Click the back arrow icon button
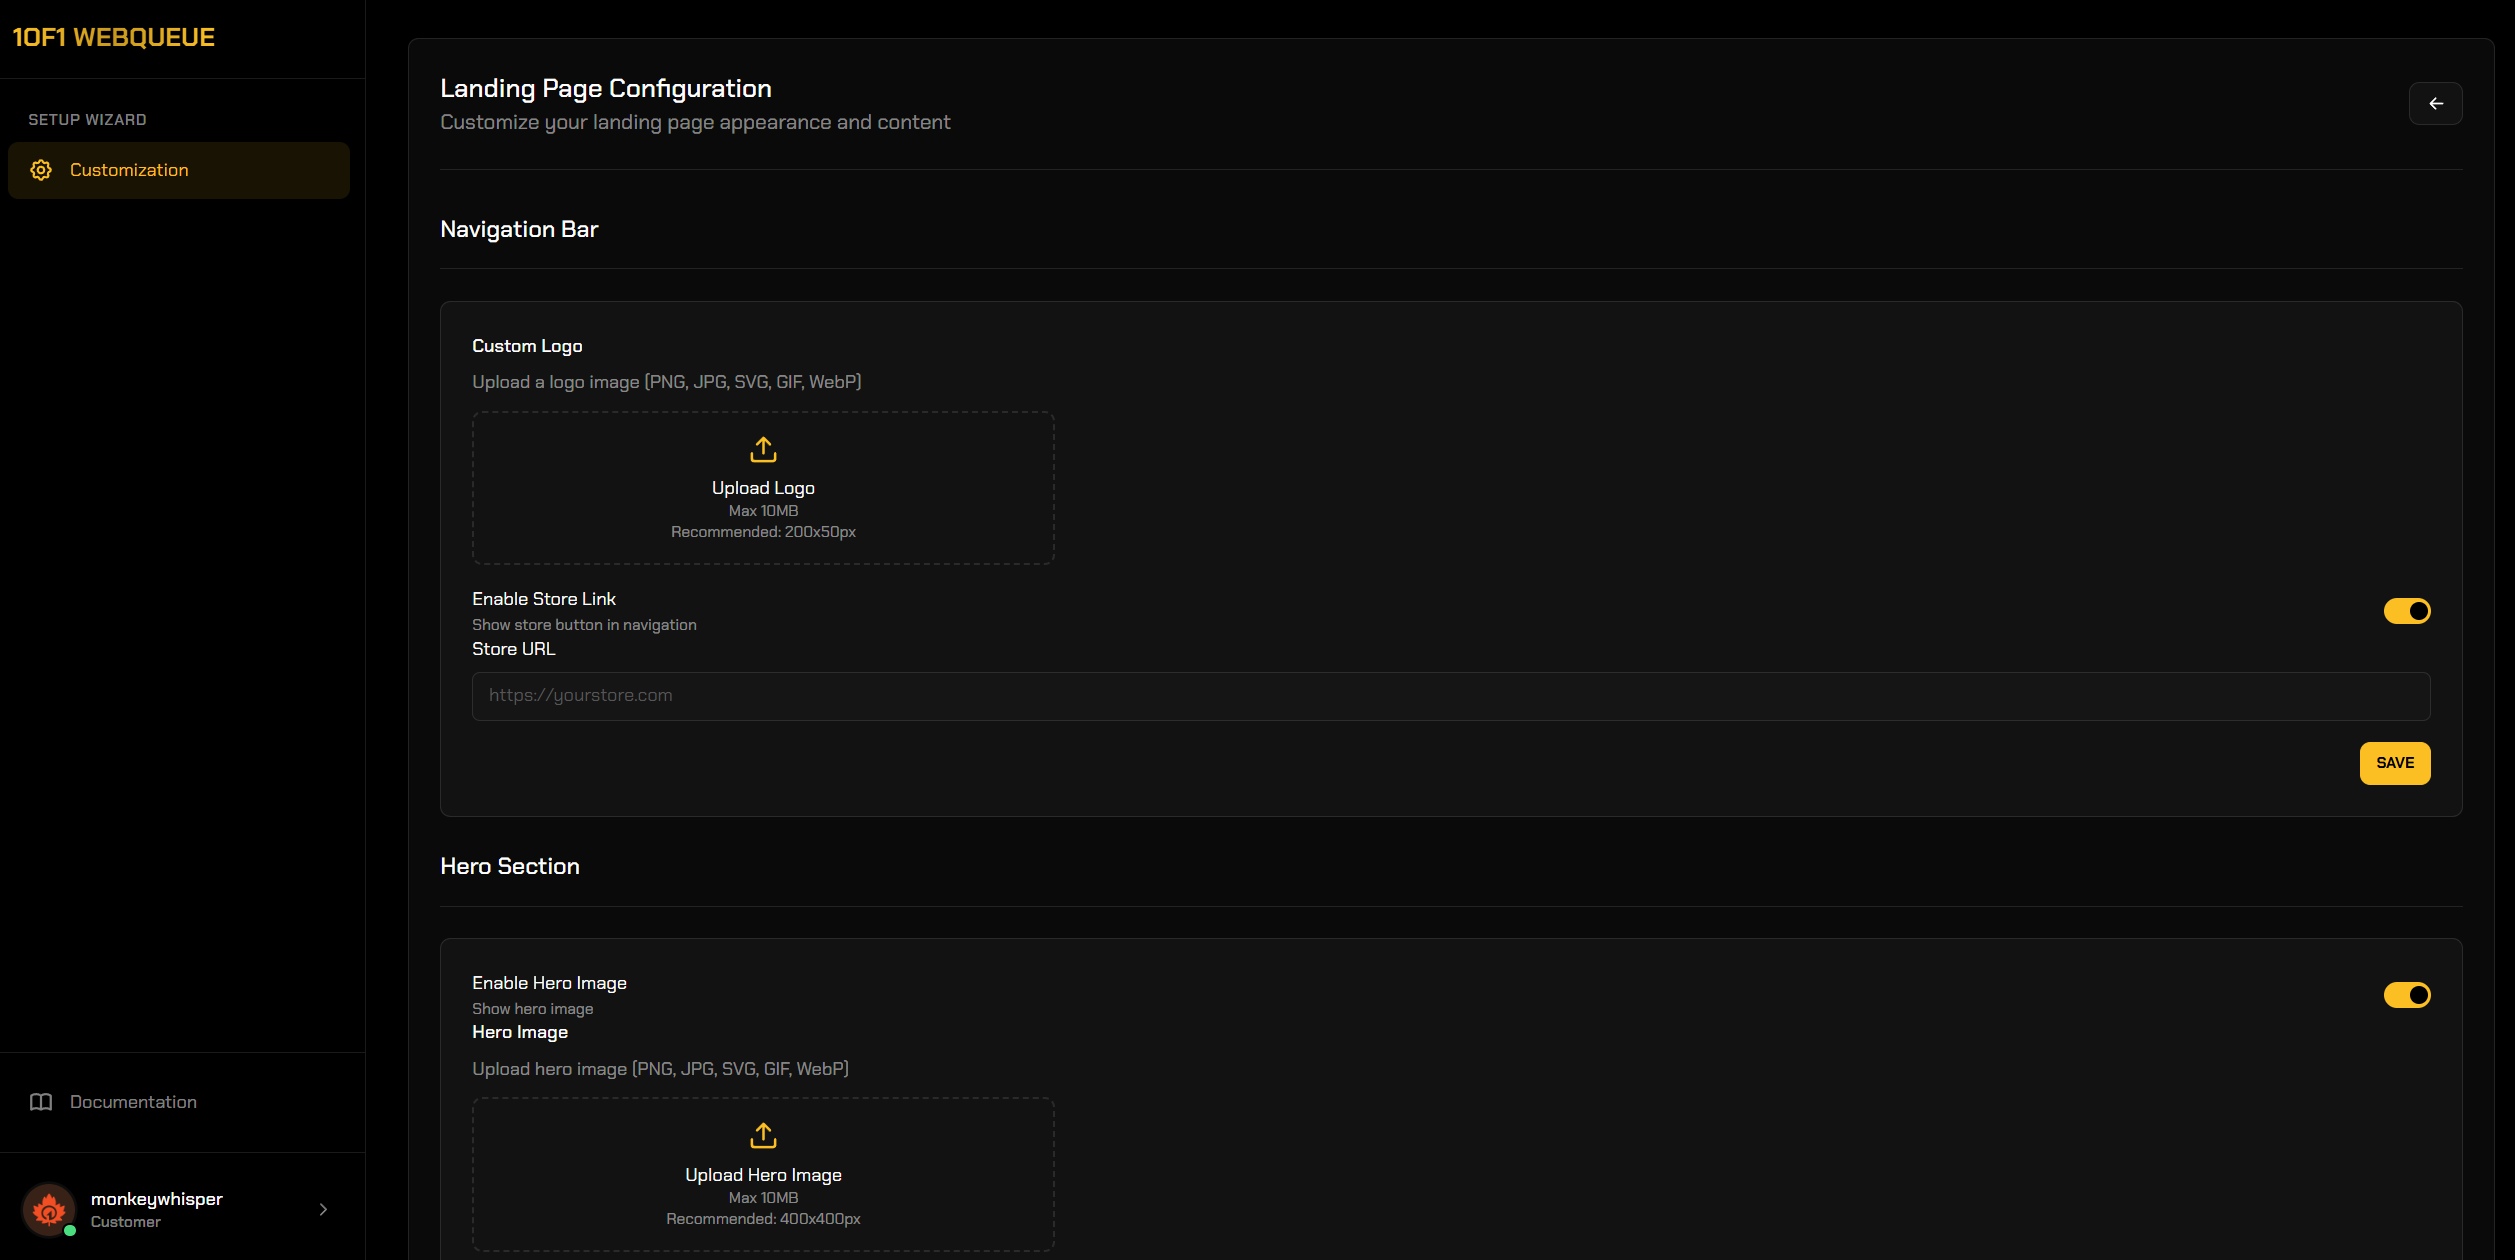The height and width of the screenshot is (1260, 2515). click(2435, 104)
